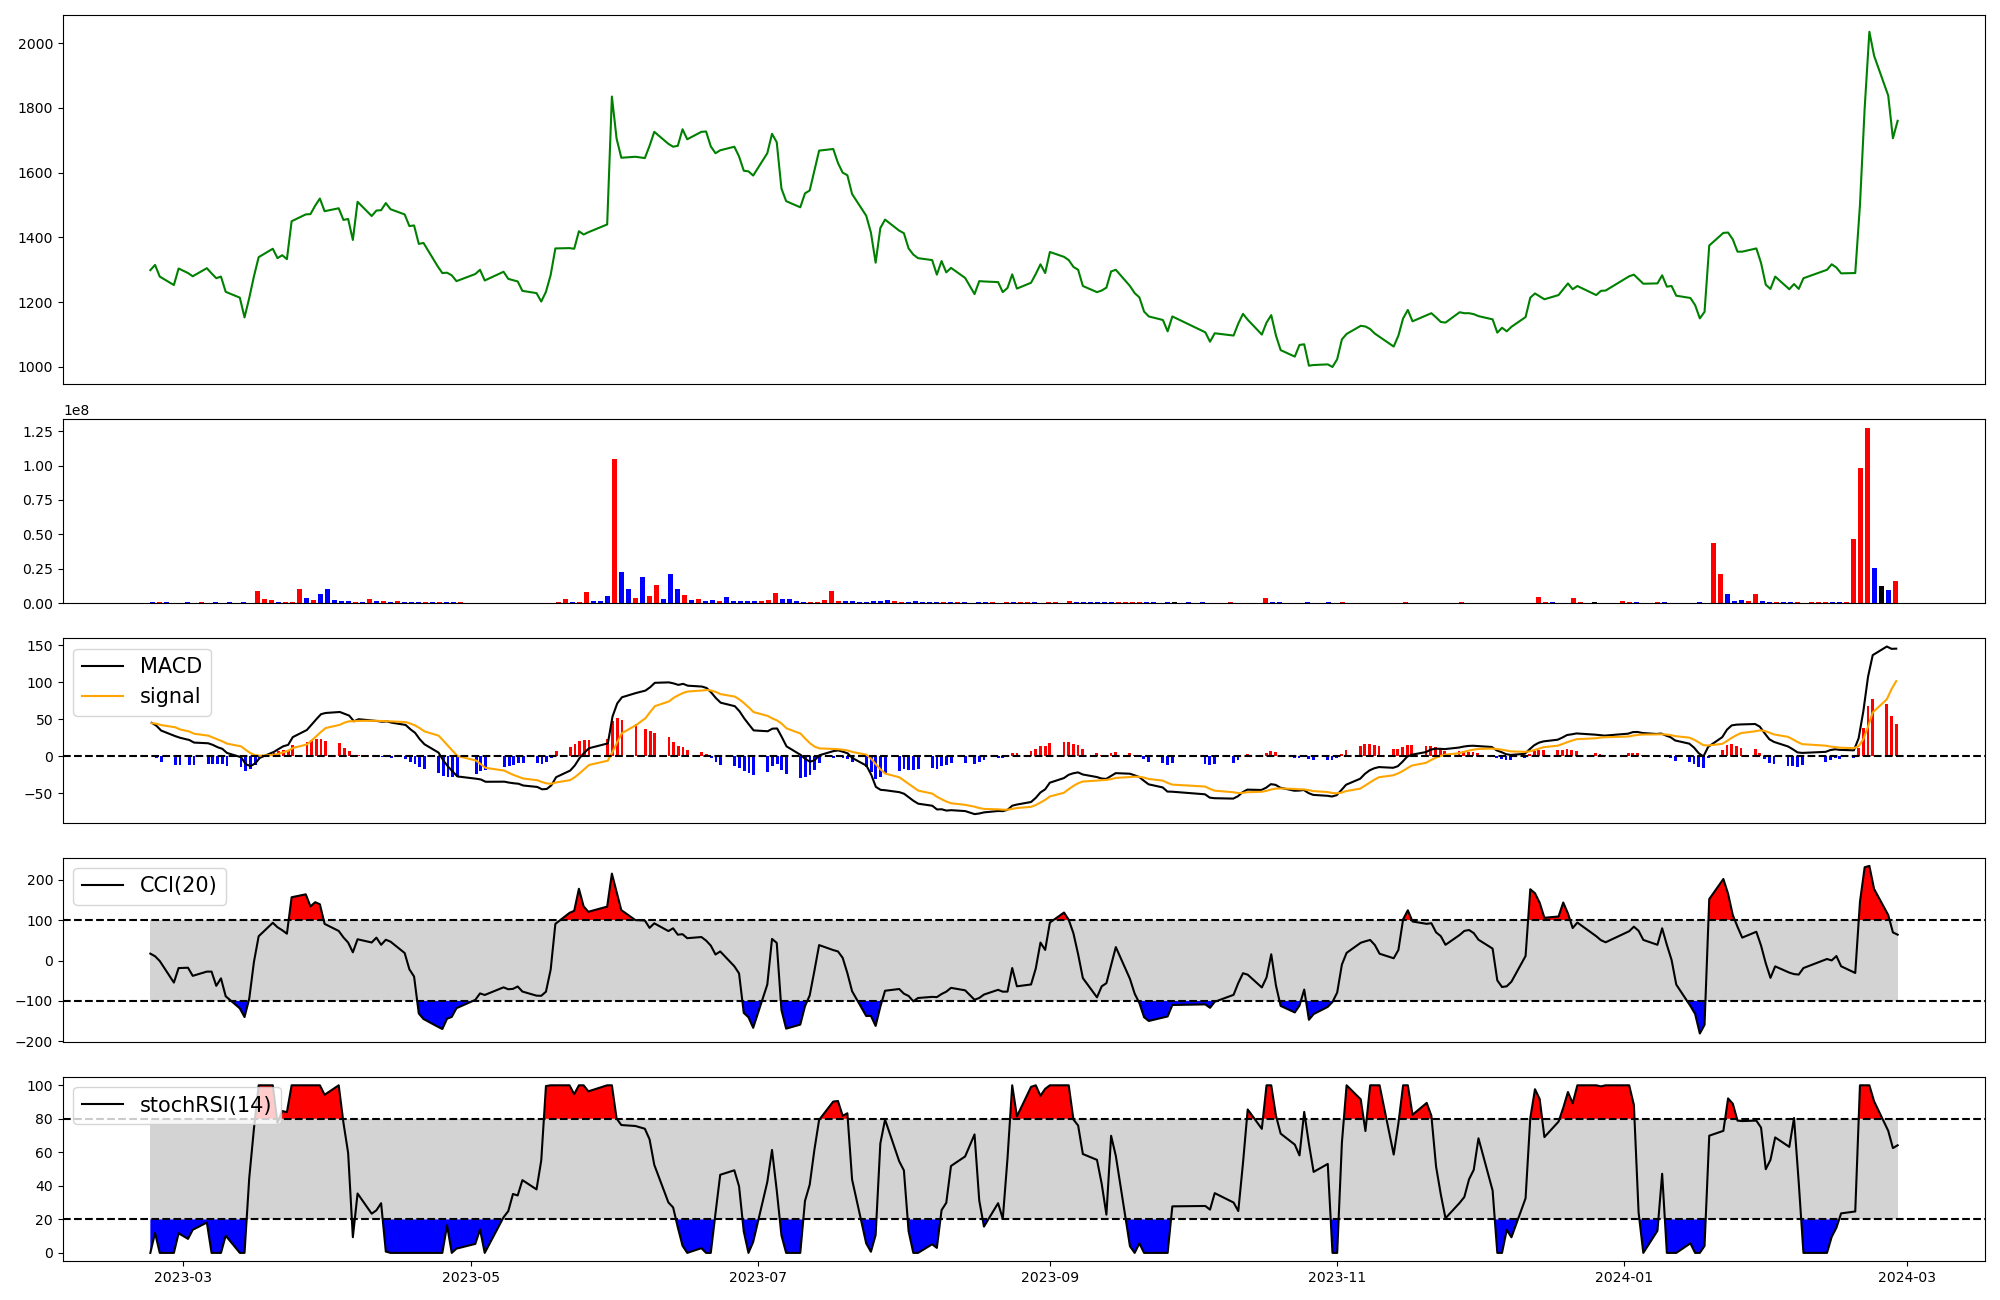Click the 2024-01 x-axis date label
The width and height of the screenshot is (2000, 1300).
(1624, 1277)
